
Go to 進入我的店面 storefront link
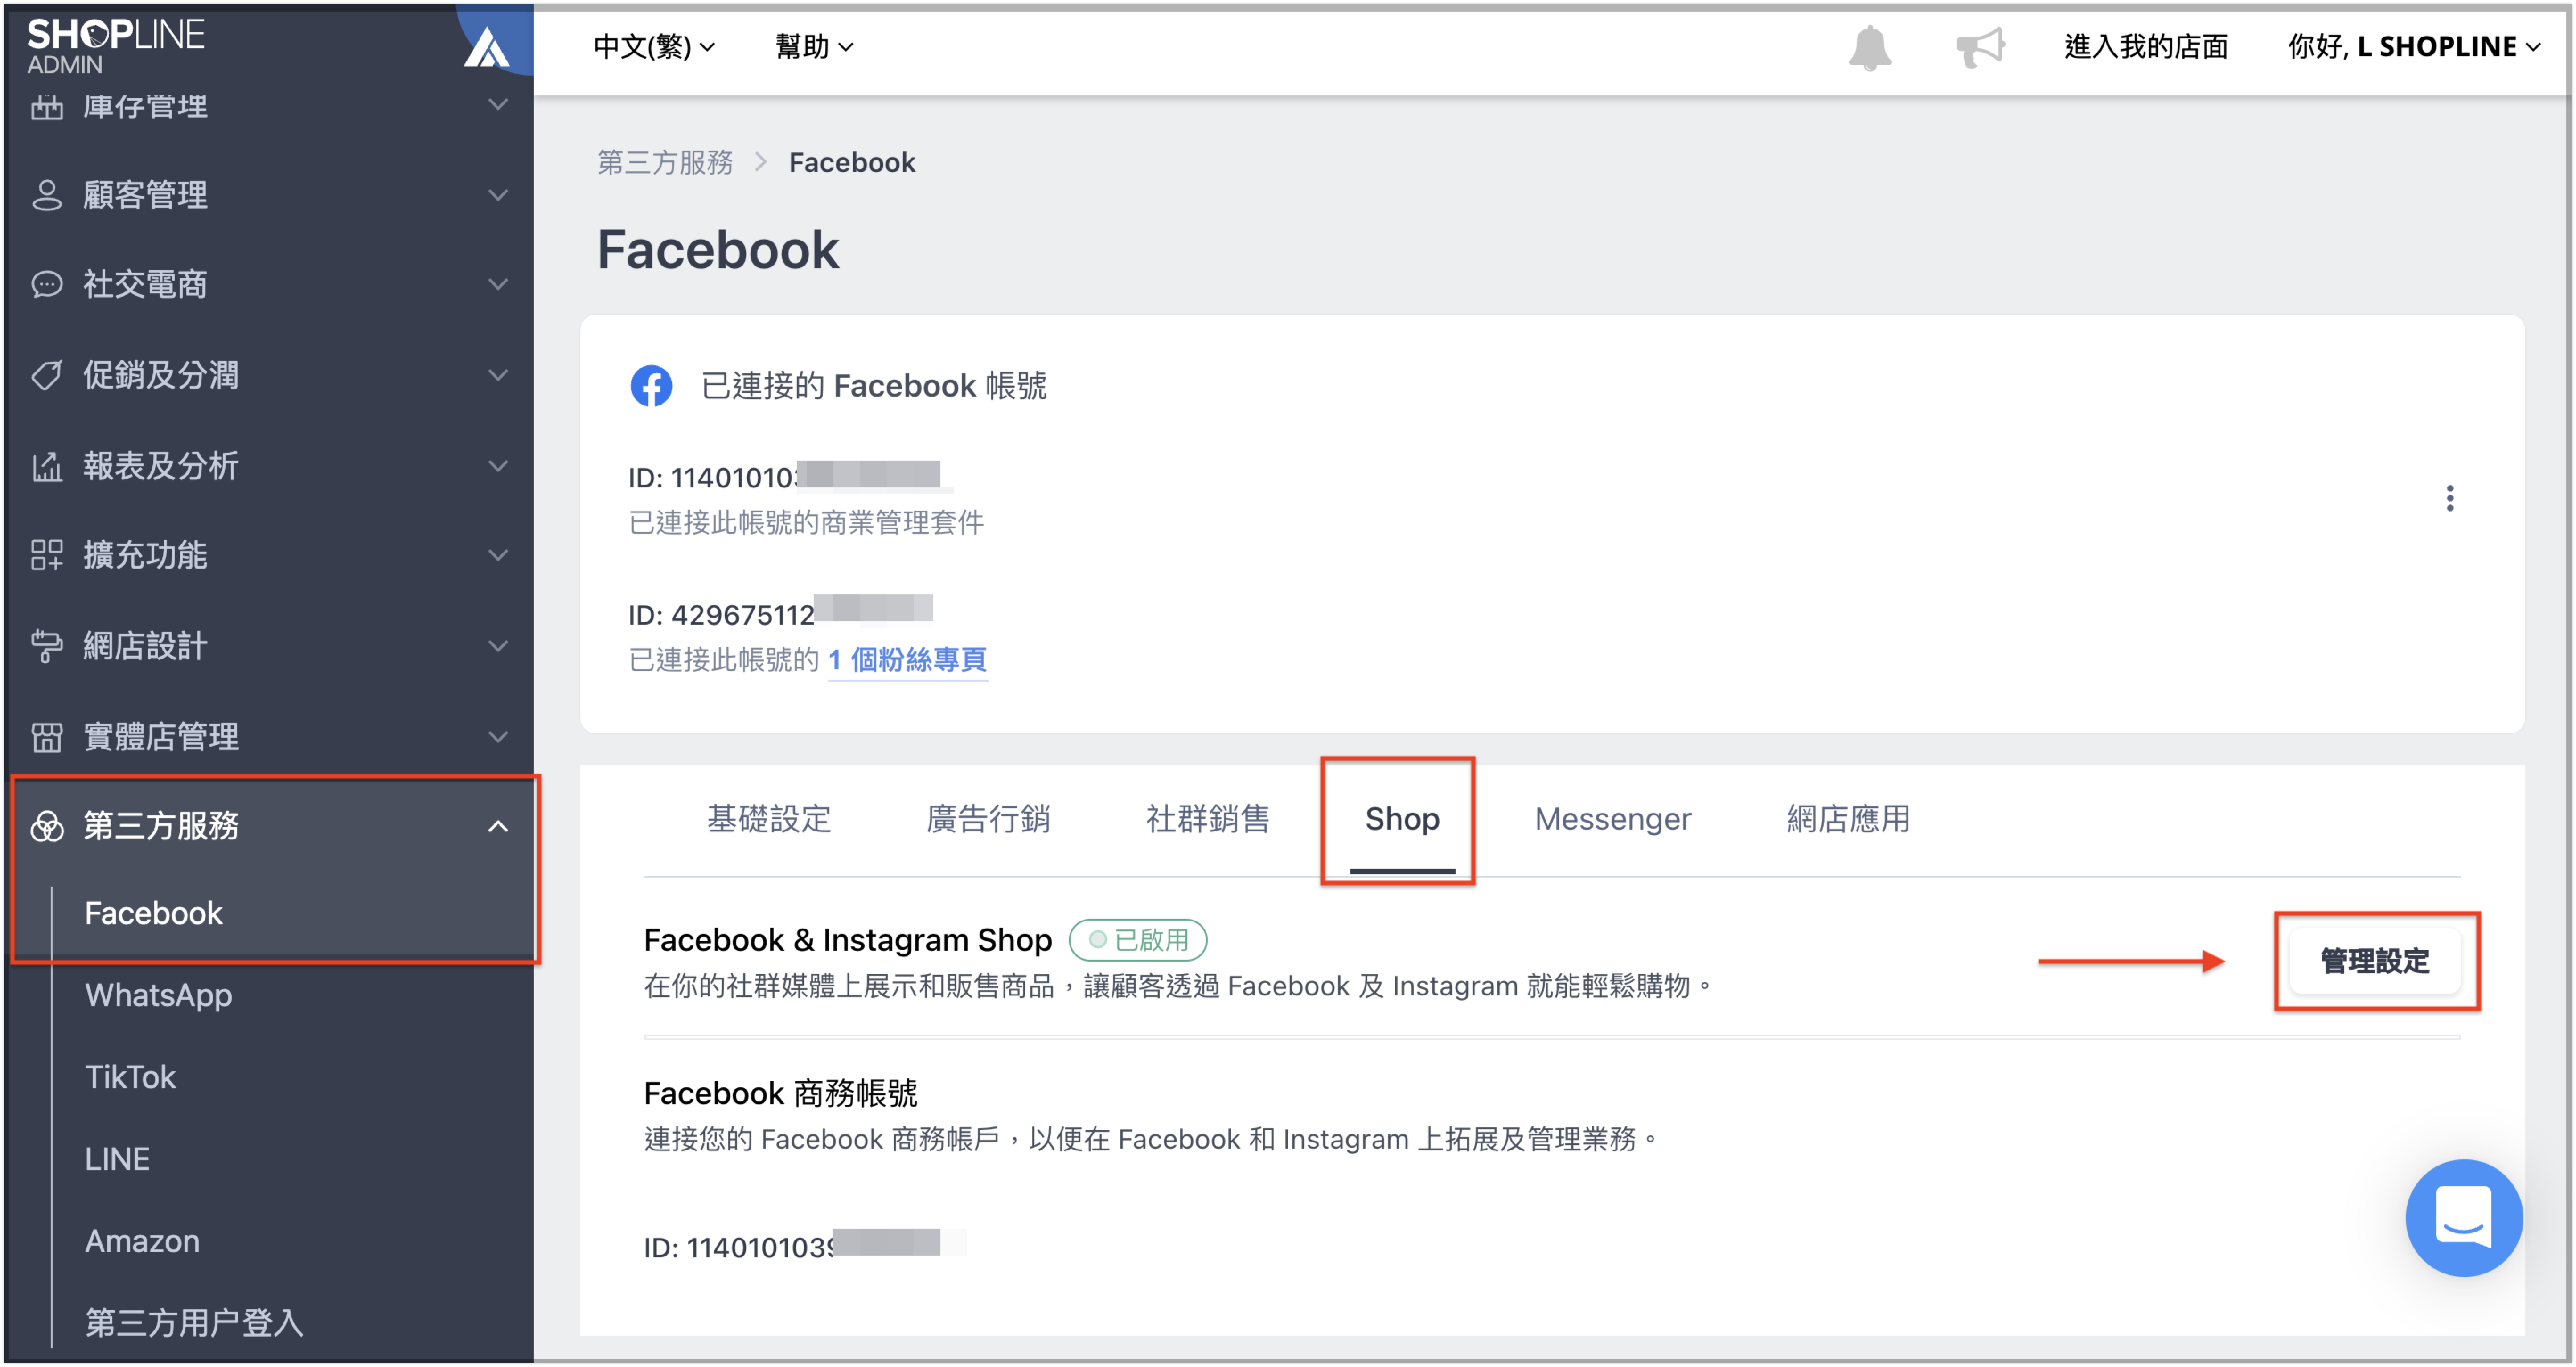click(2146, 47)
